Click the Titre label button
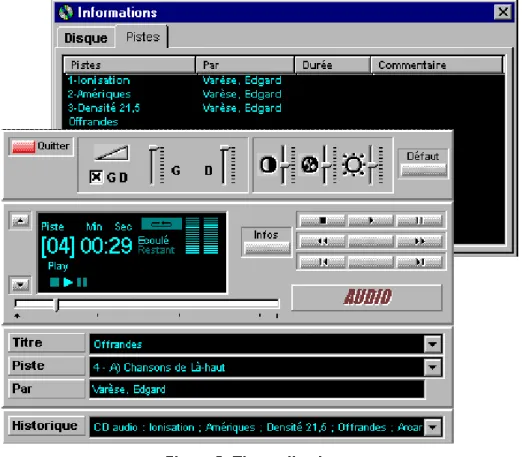The height and width of the screenshot is (457, 522). [x=47, y=343]
